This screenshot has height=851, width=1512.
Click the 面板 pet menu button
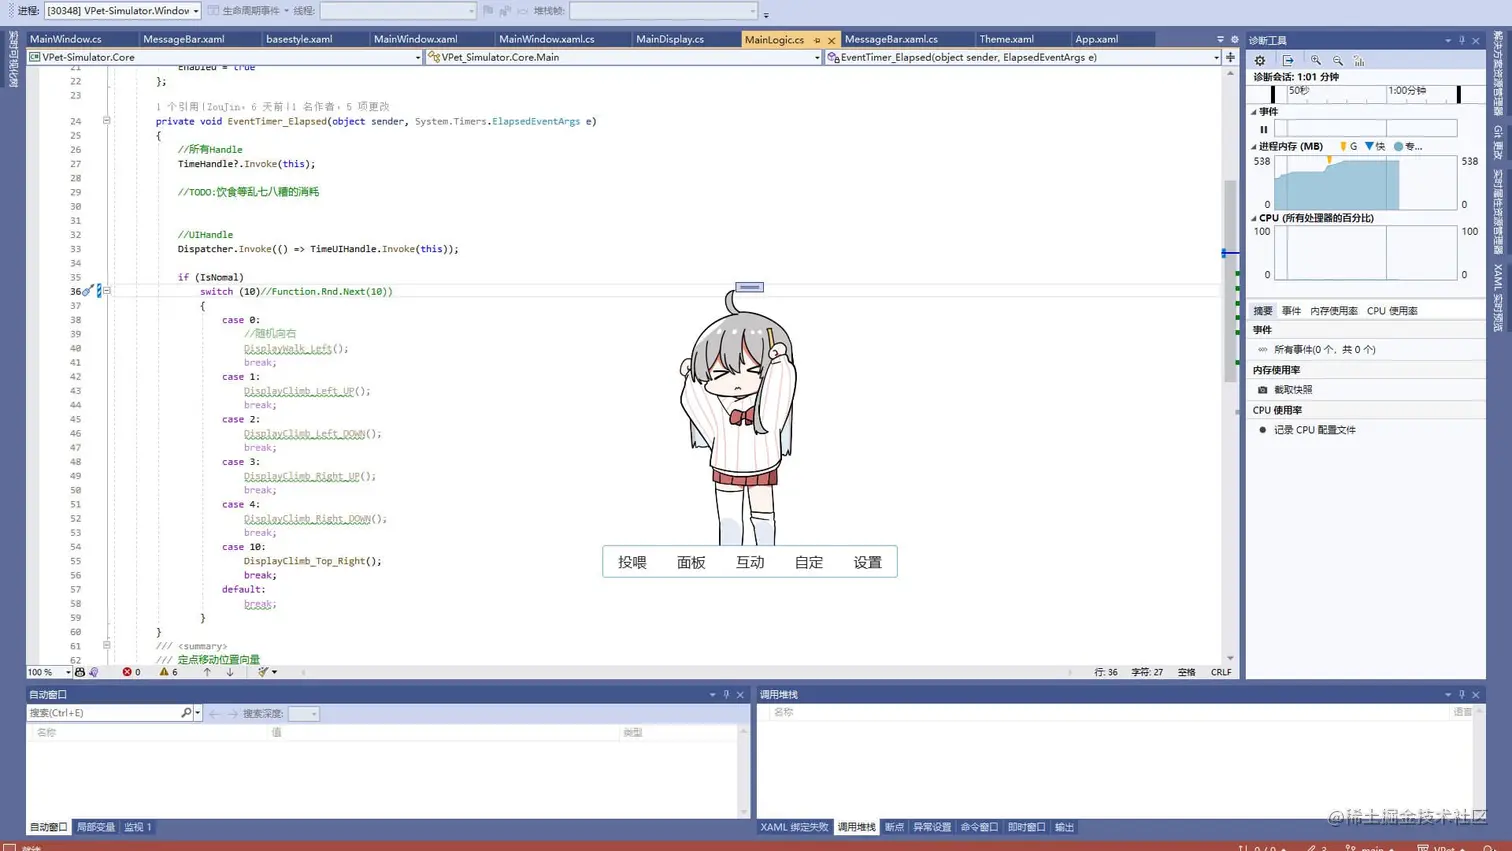coord(691,562)
